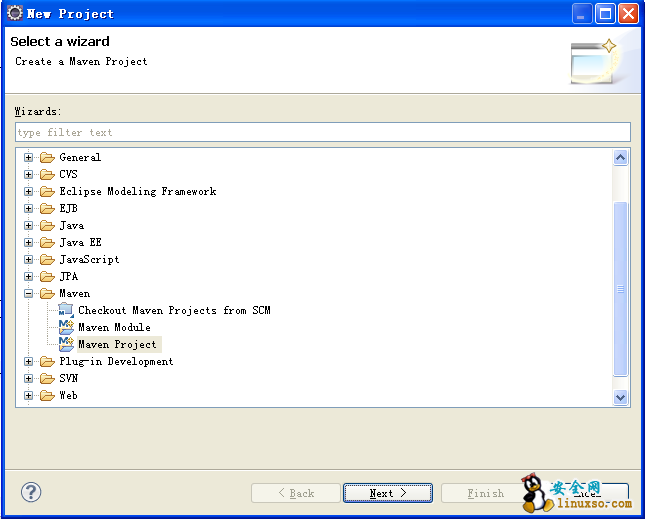The width and height of the screenshot is (645, 519).
Task: Select the EJB tree item
Action: click(x=68, y=208)
